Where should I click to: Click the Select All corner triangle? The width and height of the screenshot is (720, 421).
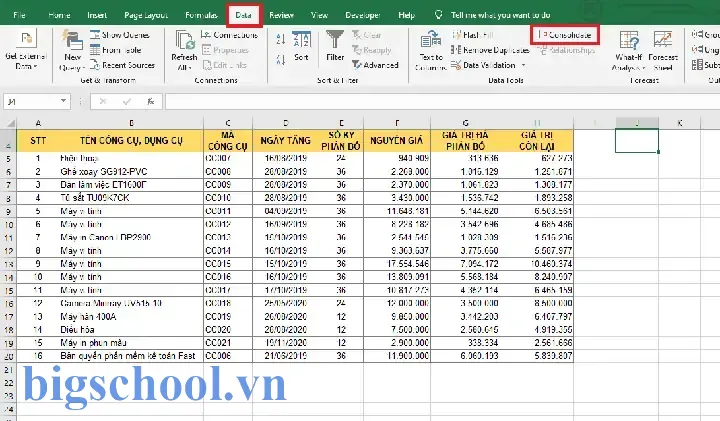click(x=10, y=123)
